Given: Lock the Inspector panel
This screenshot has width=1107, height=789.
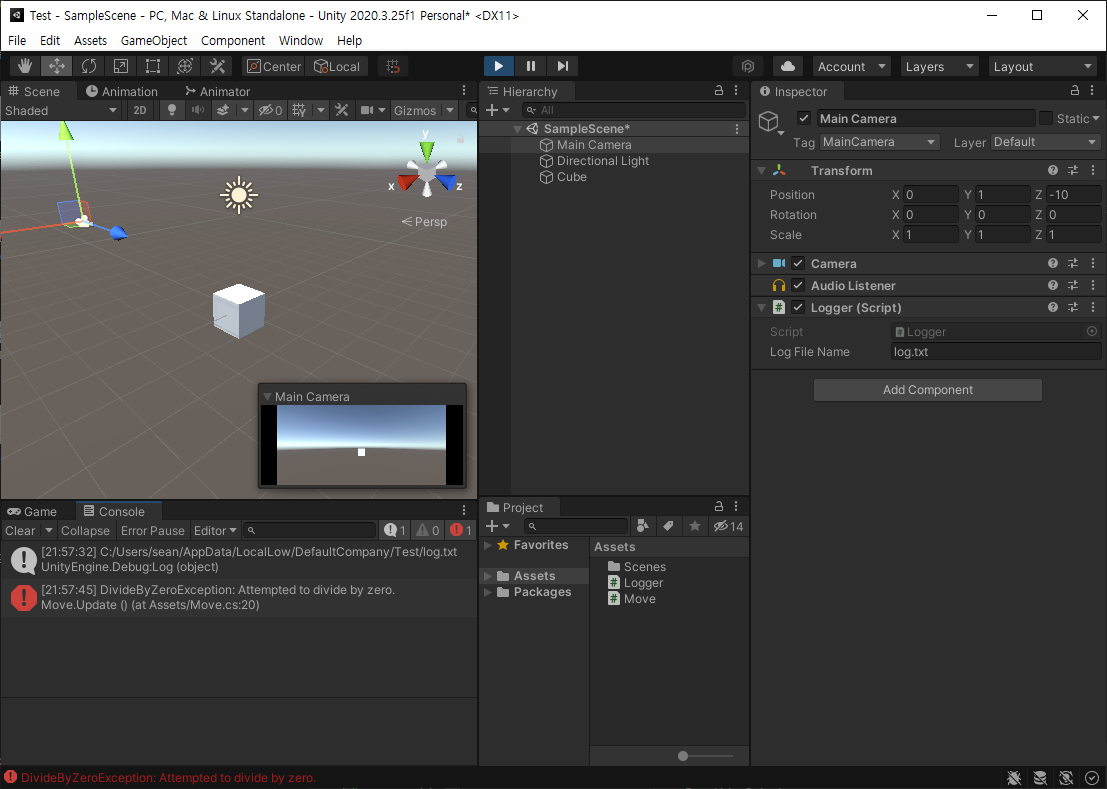Looking at the screenshot, I should pos(1075,90).
